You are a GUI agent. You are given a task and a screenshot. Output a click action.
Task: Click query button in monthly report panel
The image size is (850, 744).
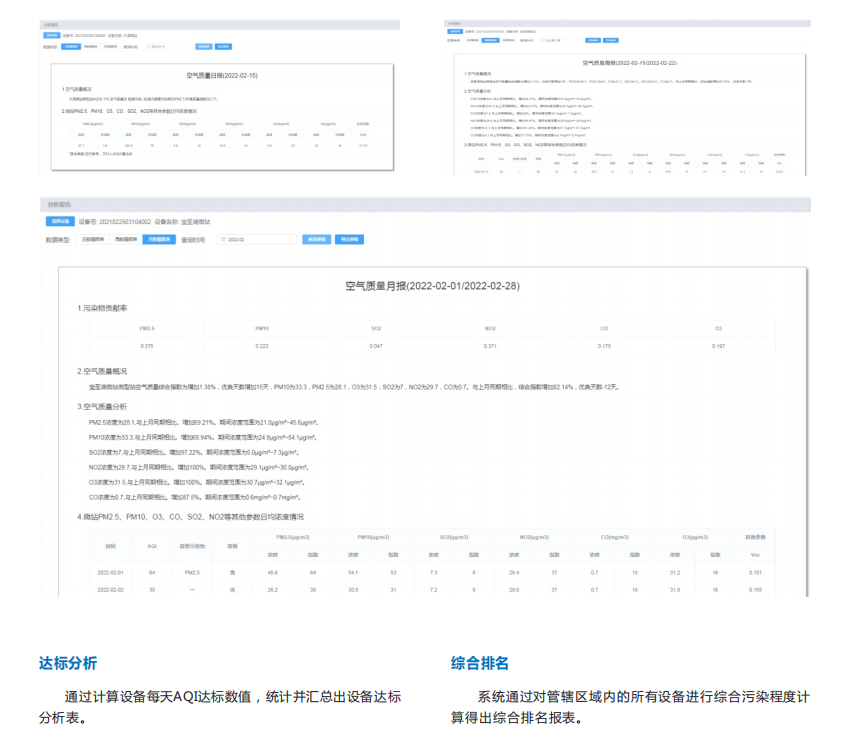(317, 239)
